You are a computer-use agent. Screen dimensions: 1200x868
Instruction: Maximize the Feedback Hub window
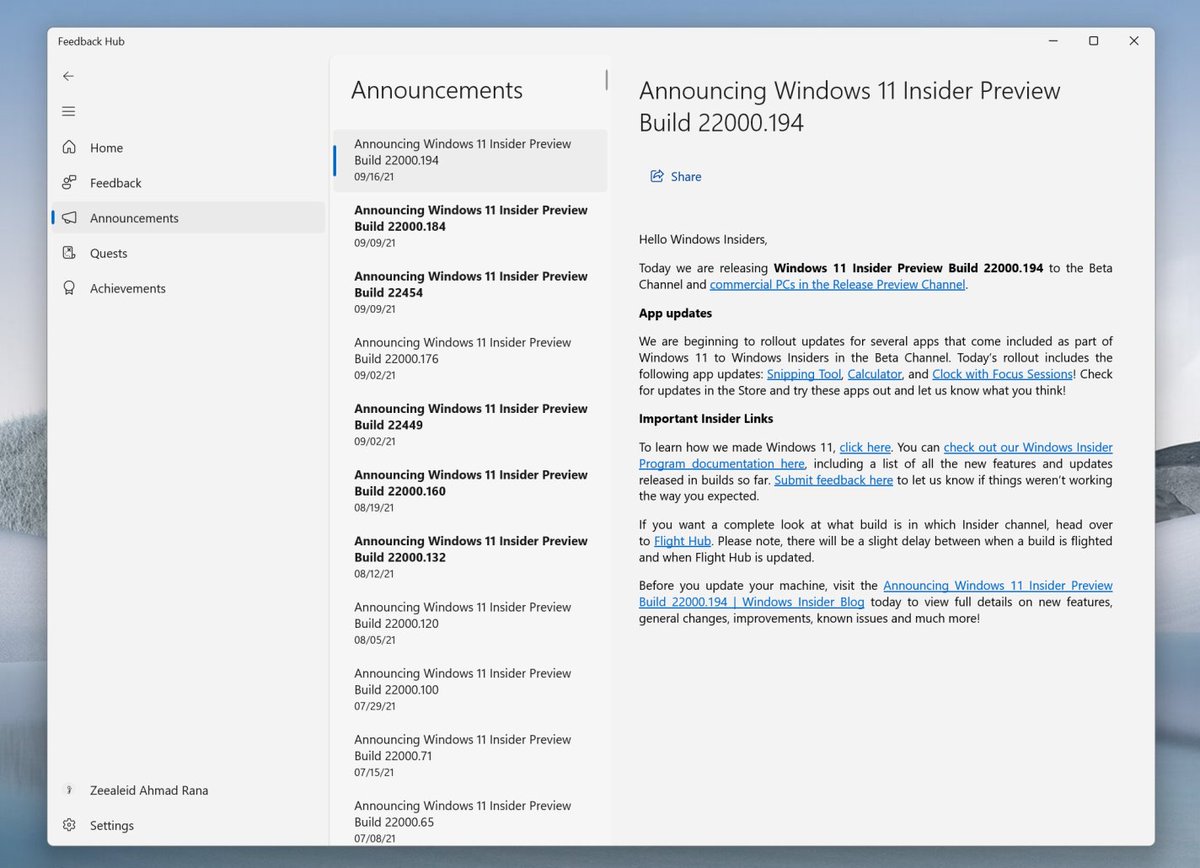(x=1093, y=41)
